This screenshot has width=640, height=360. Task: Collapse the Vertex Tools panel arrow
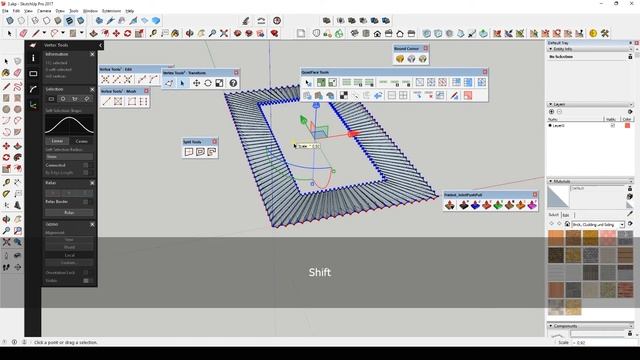tap(100, 45)
